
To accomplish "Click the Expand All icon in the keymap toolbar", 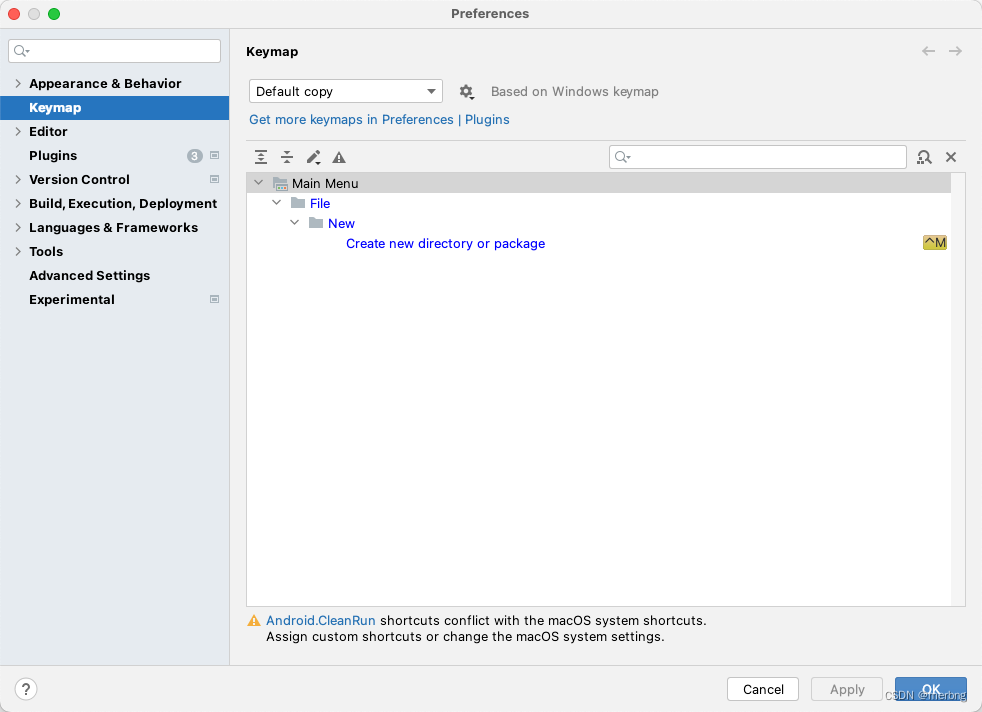I will point(261,157).
